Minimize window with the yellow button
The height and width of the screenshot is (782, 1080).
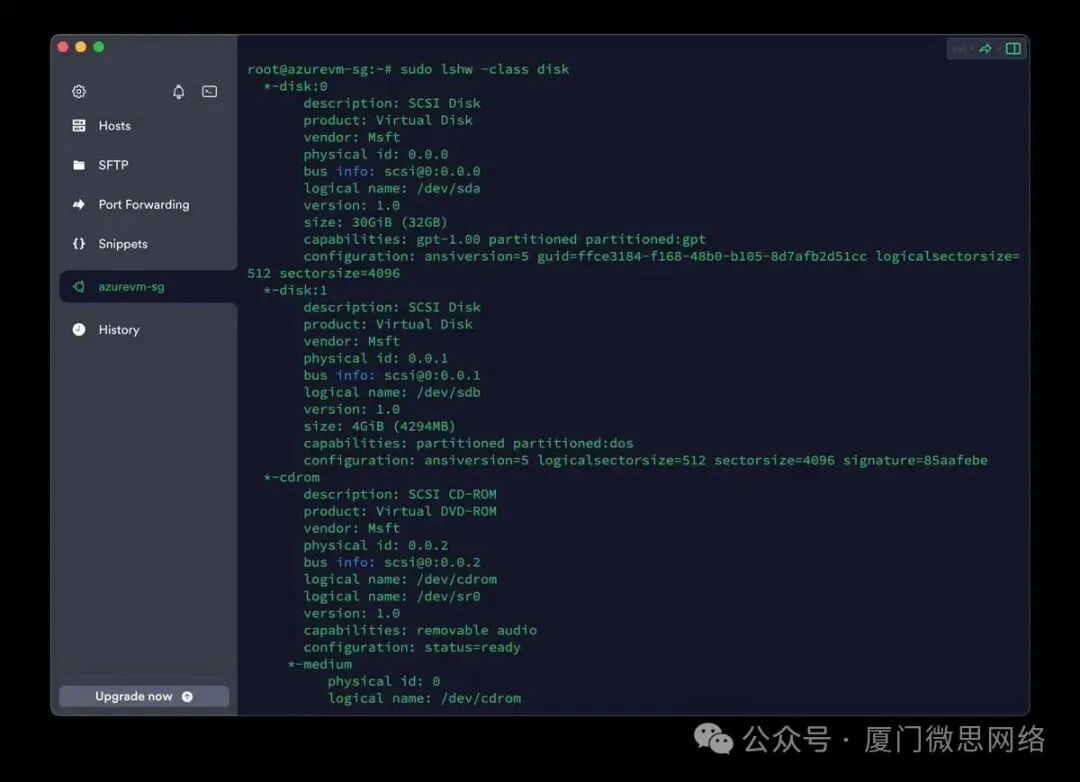point(81,47)
